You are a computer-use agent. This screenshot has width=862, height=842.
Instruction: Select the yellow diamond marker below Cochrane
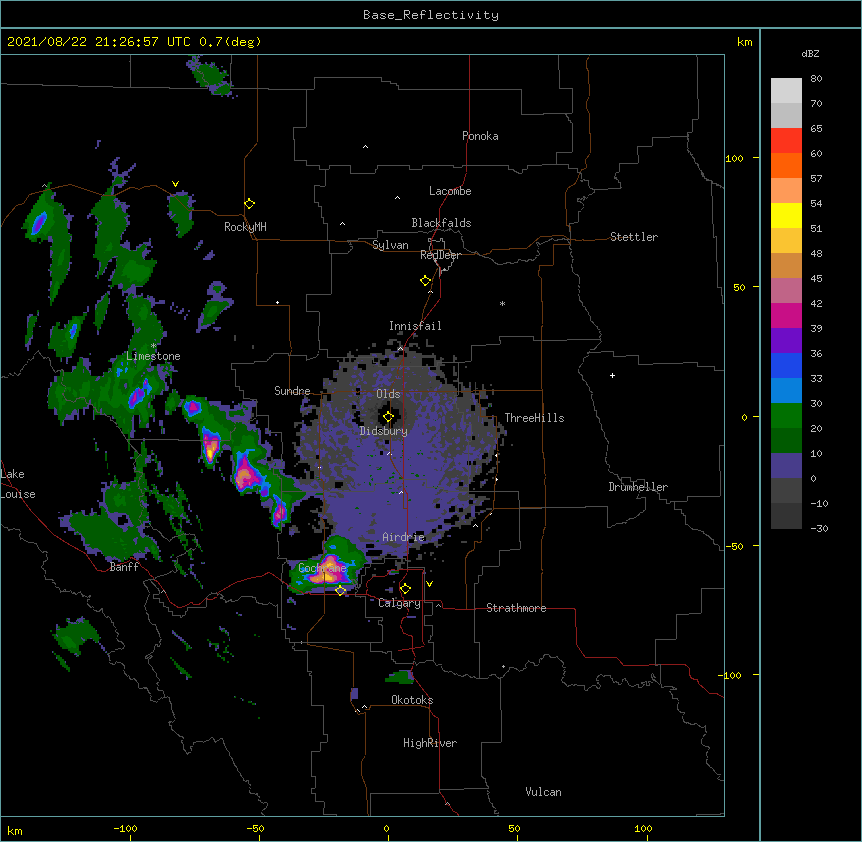click(x=340, y=591)
